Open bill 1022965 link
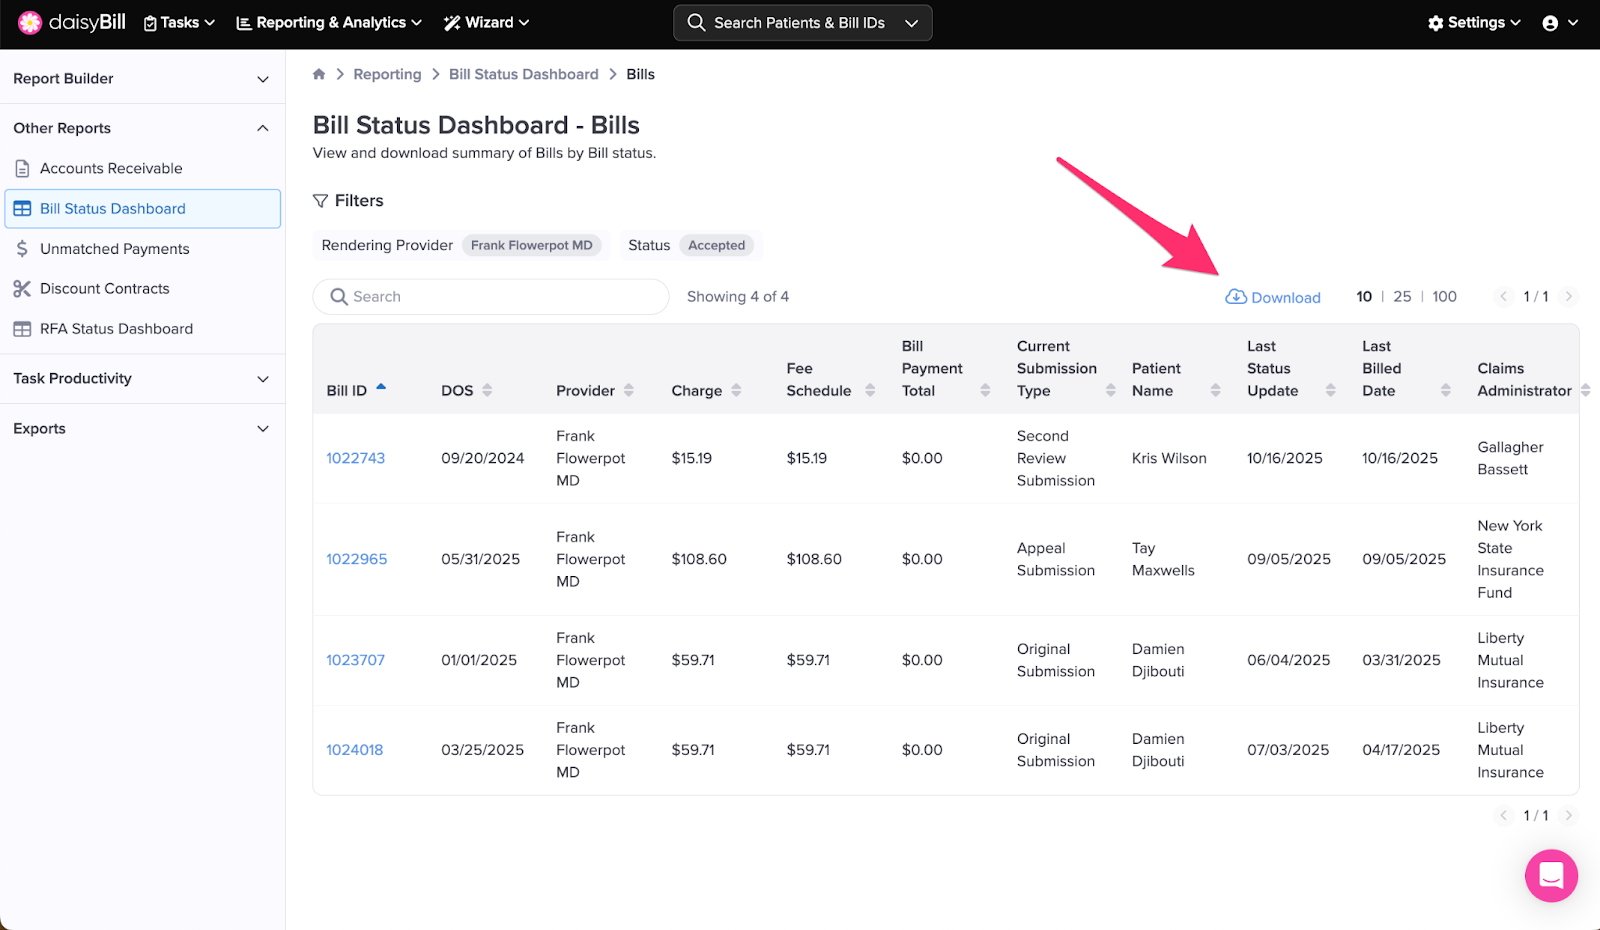The image size is (1600, 930). coord(356,559)
